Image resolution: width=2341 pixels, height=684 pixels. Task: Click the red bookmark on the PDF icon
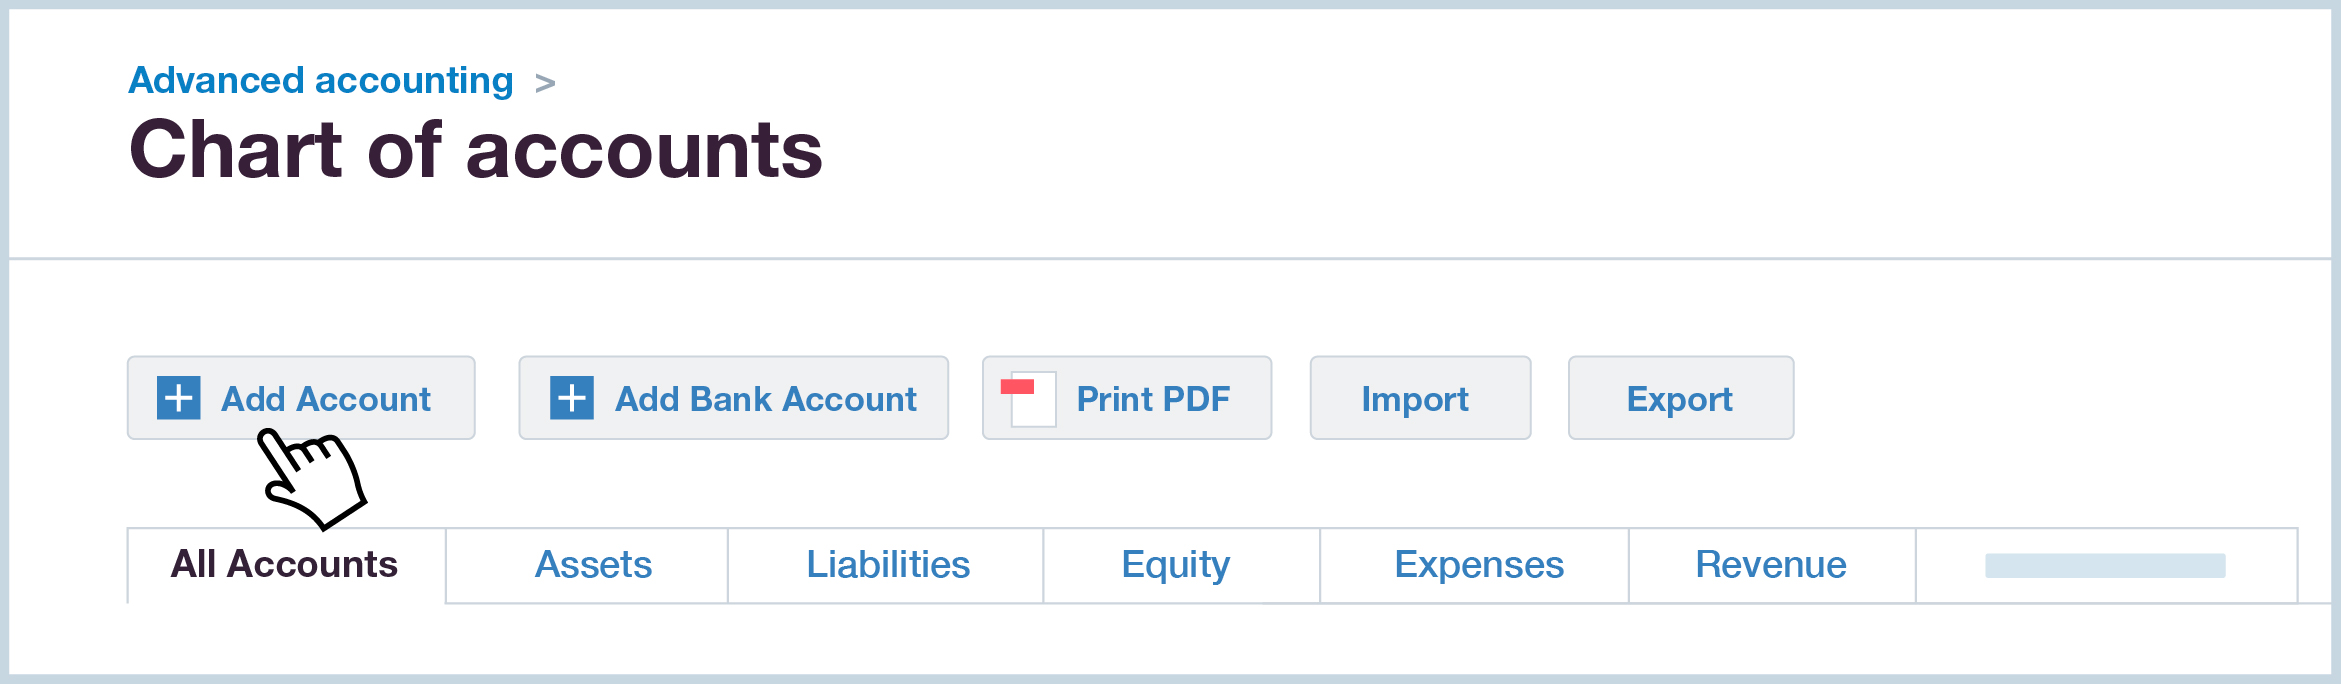point(1019,385)
